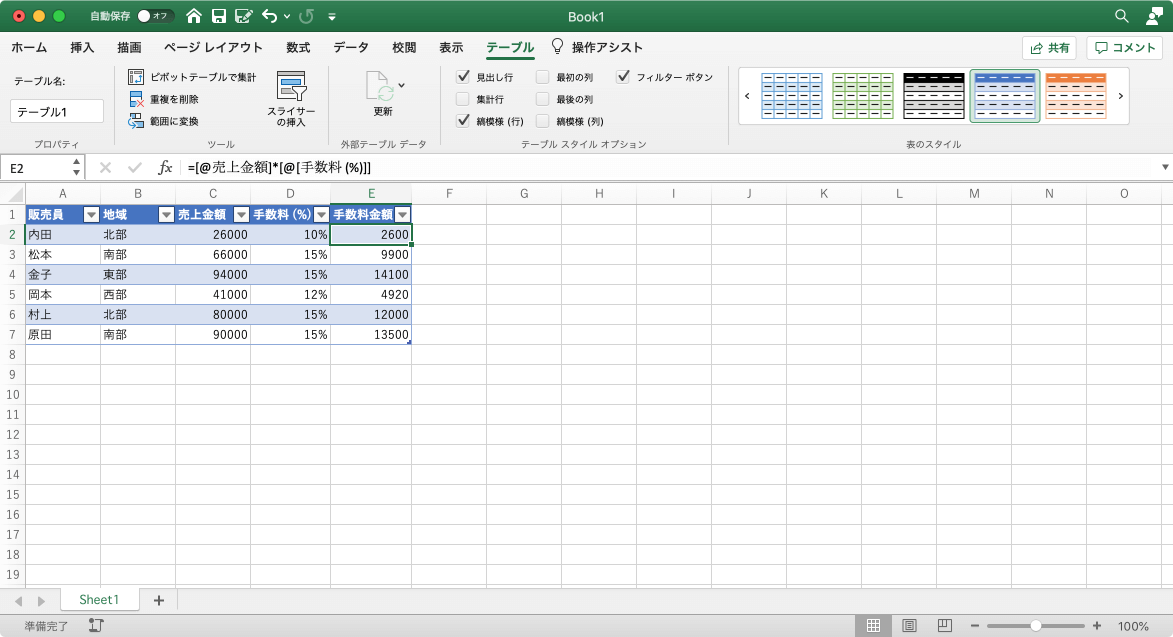Click the Name Box showing E2
The width and height of the screenshot is (1173, 637).
pos(37,168)
